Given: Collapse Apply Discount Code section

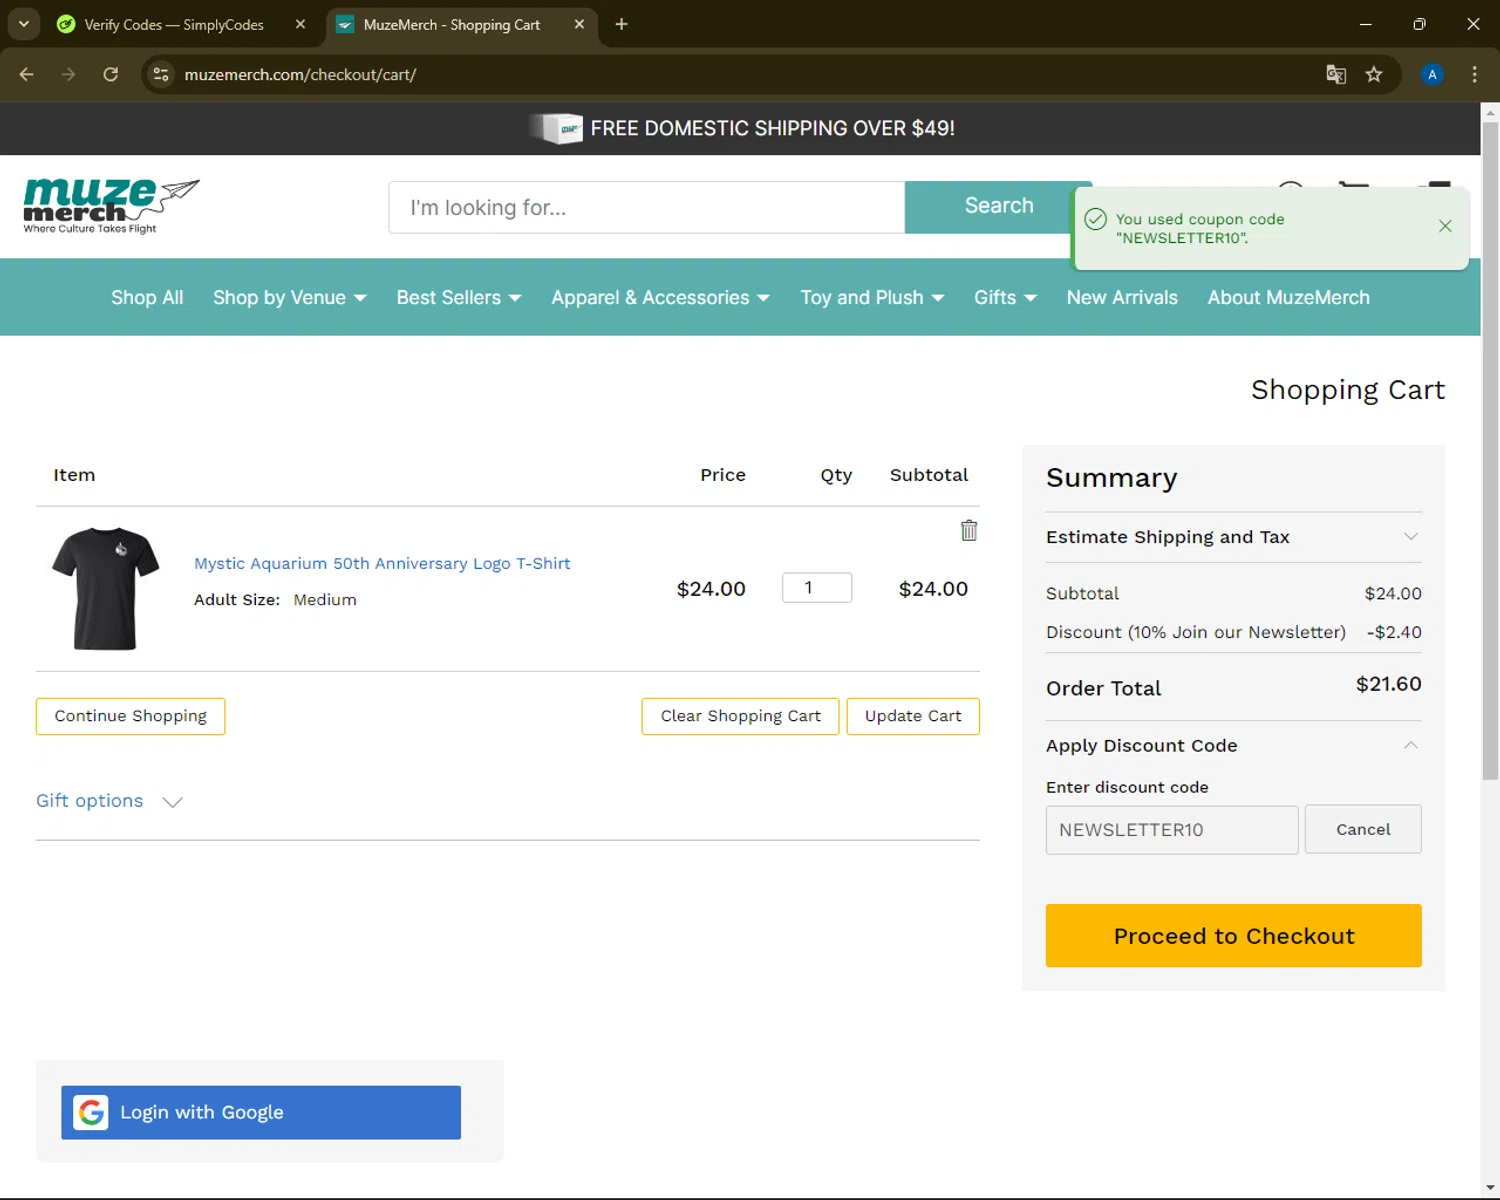Looking at the screenshot, I should point(1233,746).
